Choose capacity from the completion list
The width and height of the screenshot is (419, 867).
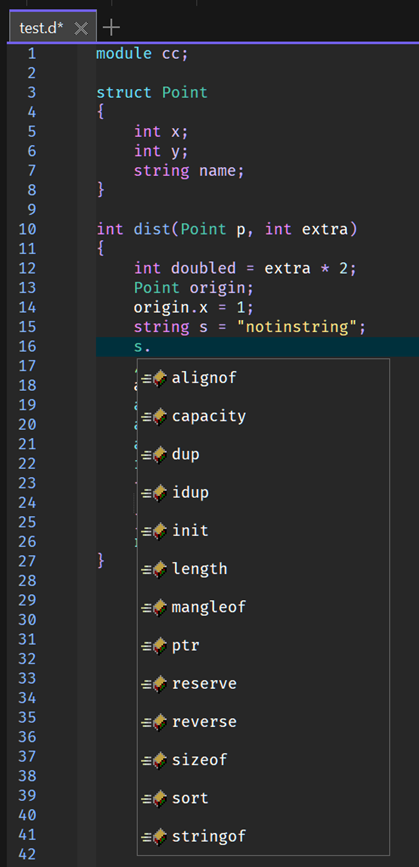pos(263,416)
